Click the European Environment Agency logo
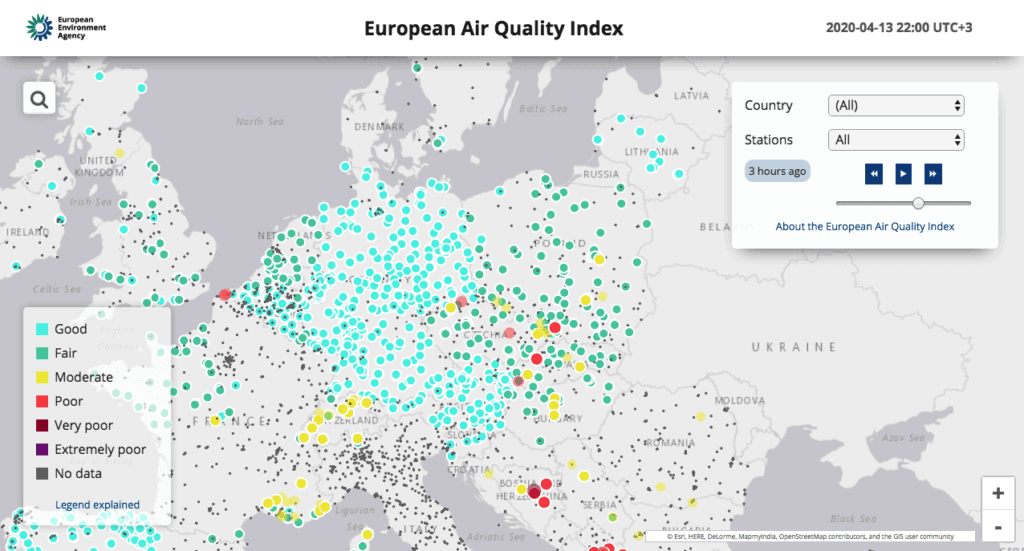This screenshot has height=551, width=1024. point(66,28)
